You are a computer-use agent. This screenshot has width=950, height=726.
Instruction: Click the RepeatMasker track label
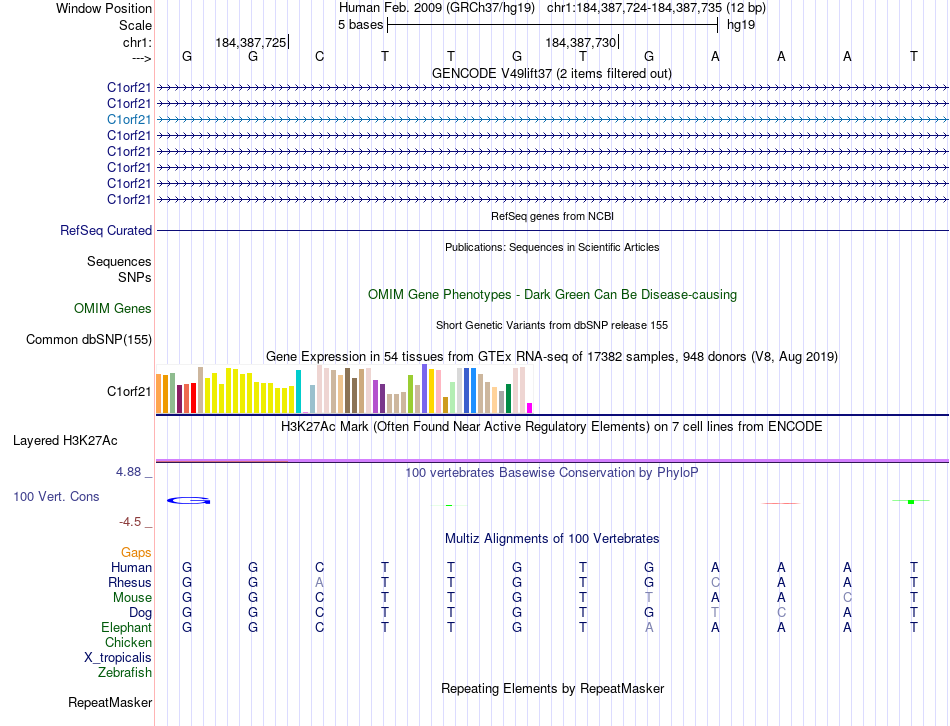(x=110, y=702)
